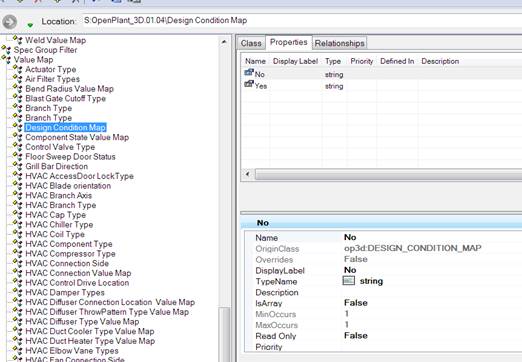Click the Grill Bar Direction icon

tap(18, 165)
